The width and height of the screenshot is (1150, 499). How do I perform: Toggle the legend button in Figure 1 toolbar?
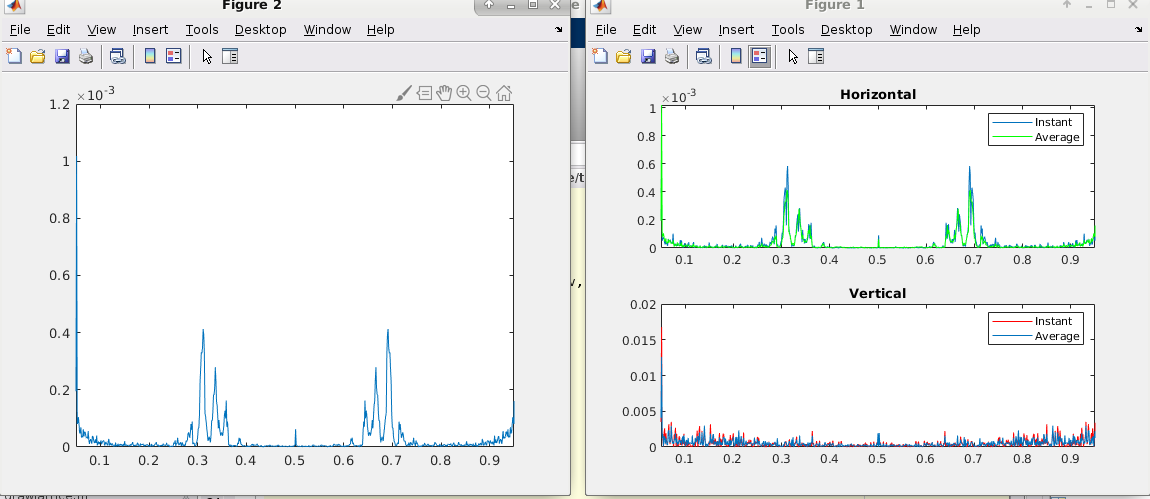tap(760, 56)
